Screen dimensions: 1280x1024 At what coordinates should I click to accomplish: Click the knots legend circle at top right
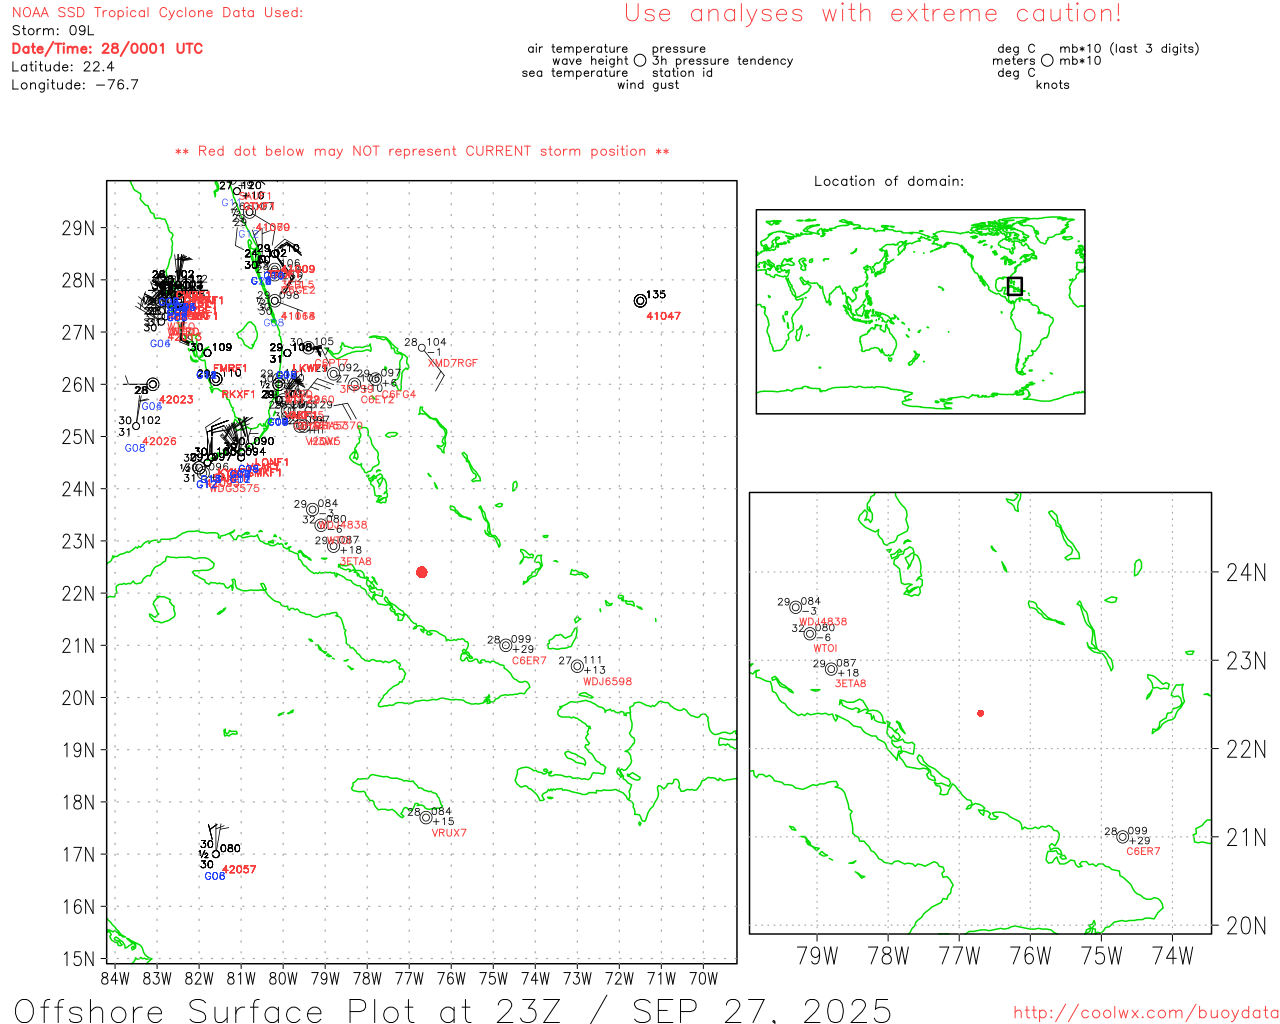point(1046,61)
